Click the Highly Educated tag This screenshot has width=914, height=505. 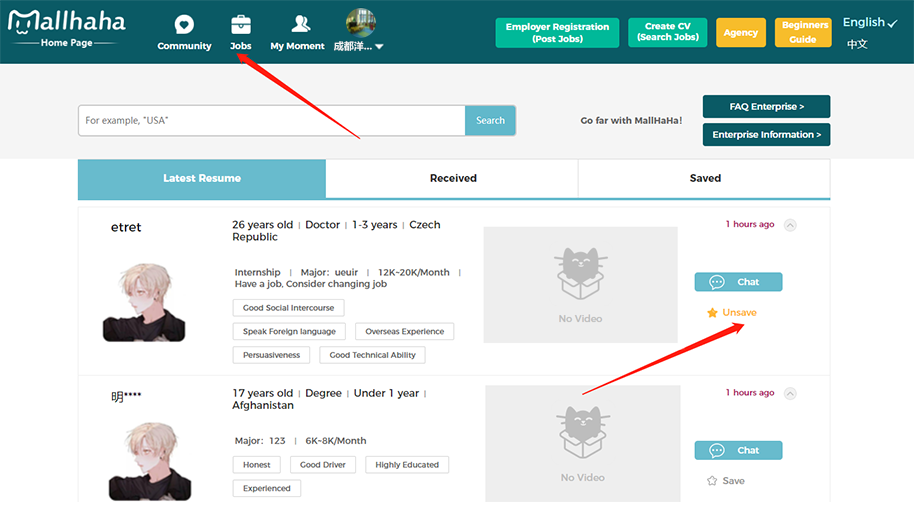click(x=407, y=465)
